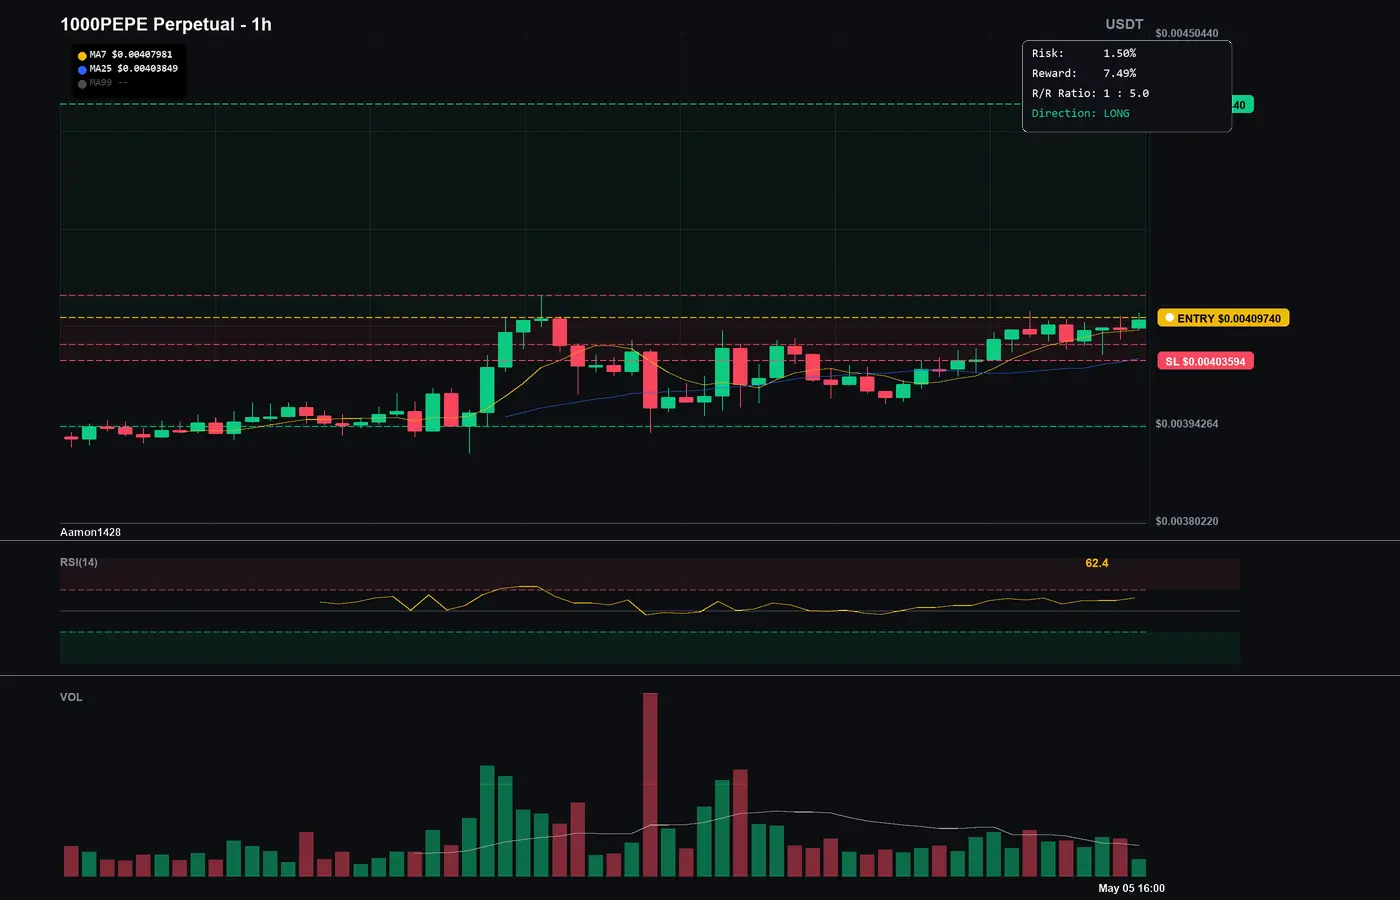Click the Aamon1428 author label
Screen dimensions: 1400x900
[90, 532]
